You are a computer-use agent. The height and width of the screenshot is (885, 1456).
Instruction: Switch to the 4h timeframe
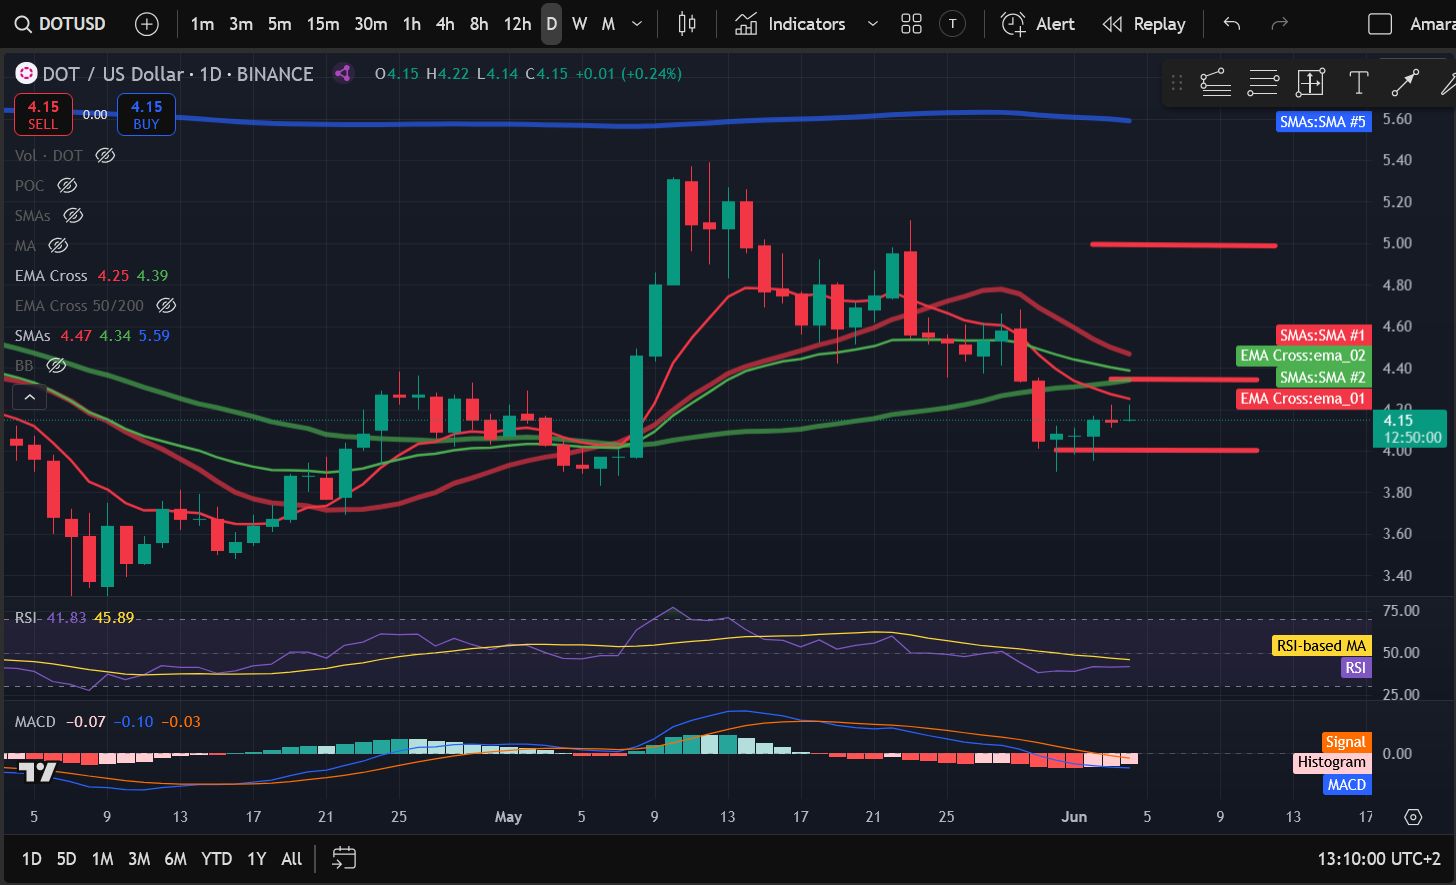[x=445, y=24]
